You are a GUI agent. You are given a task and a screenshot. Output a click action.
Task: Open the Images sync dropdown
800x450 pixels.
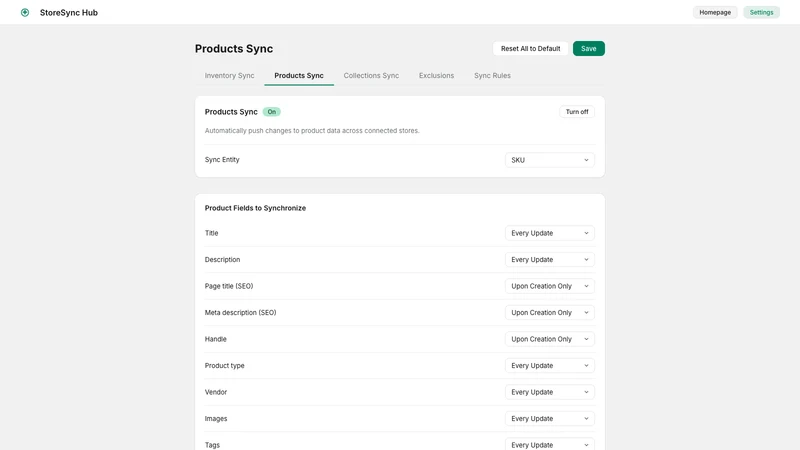coord(549,419)
